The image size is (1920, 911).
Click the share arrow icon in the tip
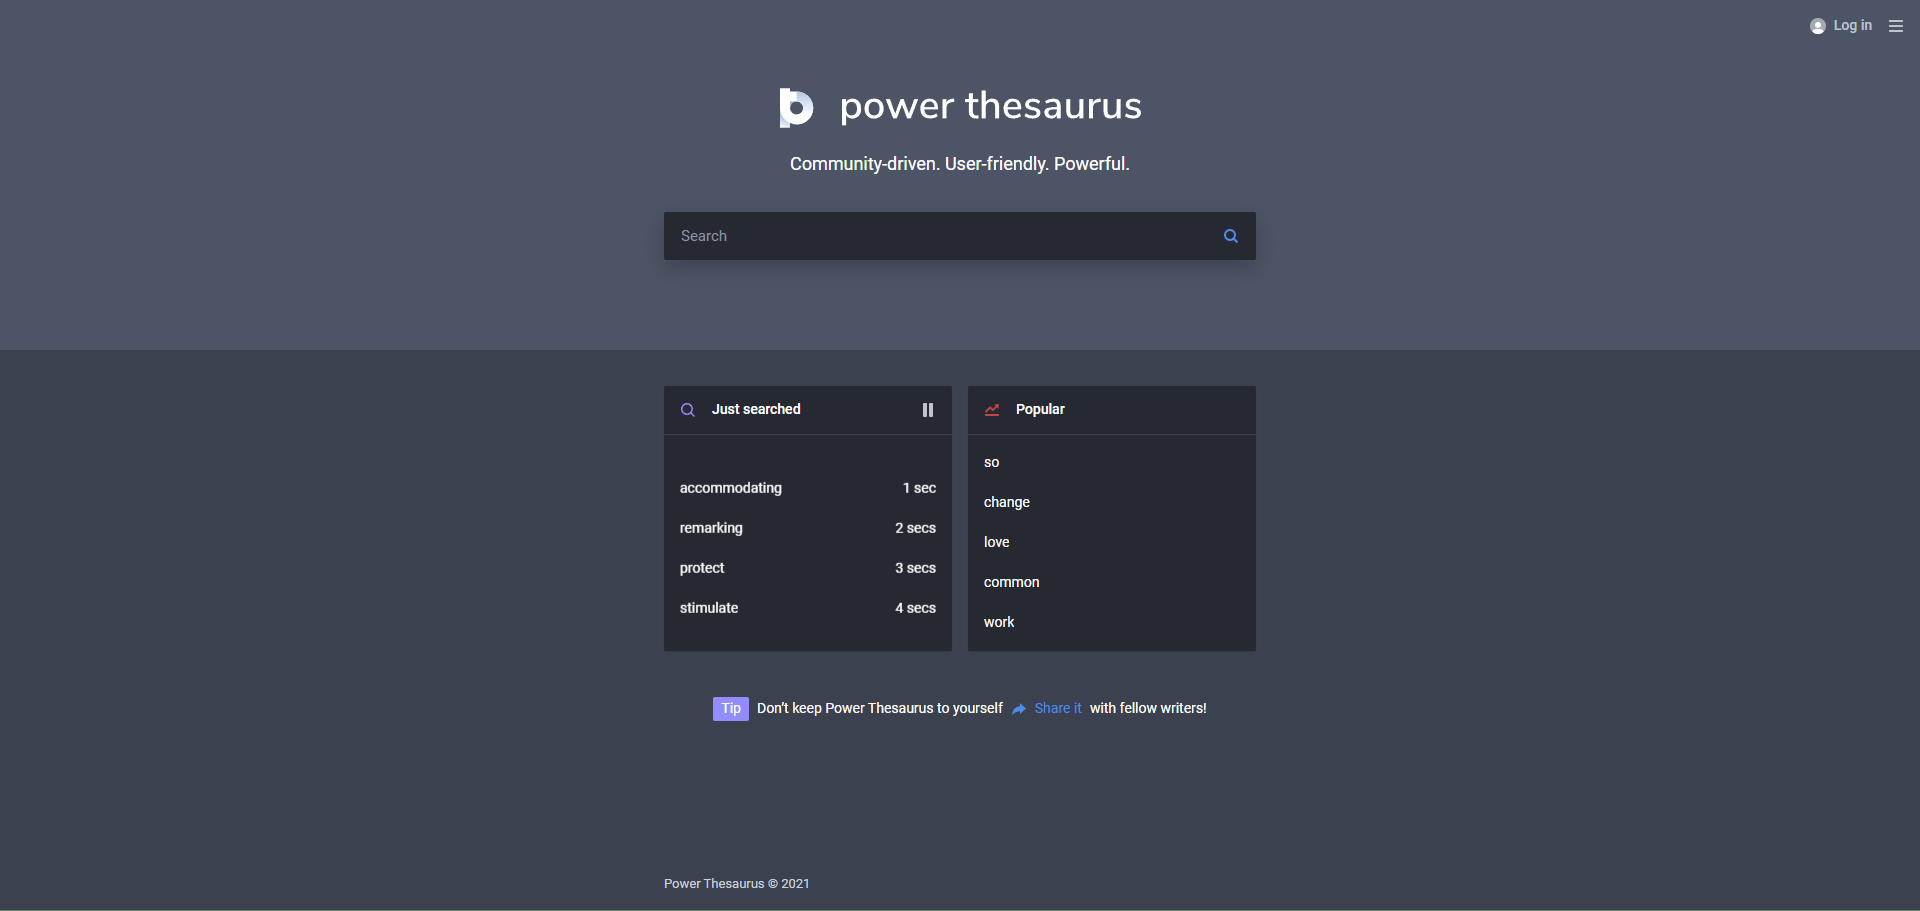coord(1019,709)
